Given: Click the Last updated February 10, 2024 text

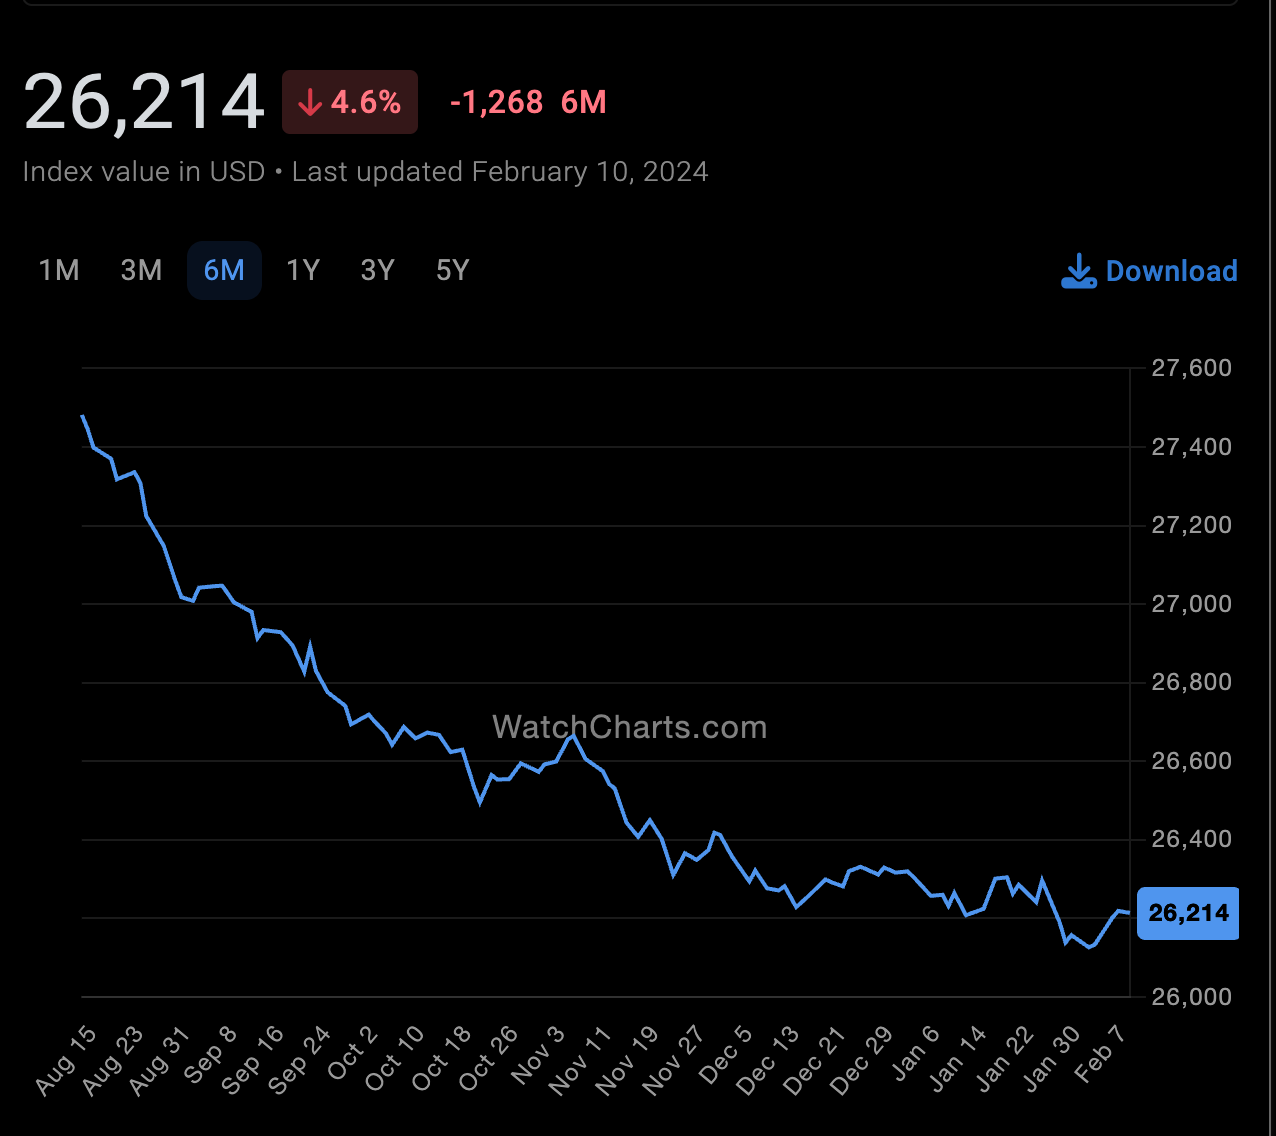Looking at the screenshot, I should (500, 172).
